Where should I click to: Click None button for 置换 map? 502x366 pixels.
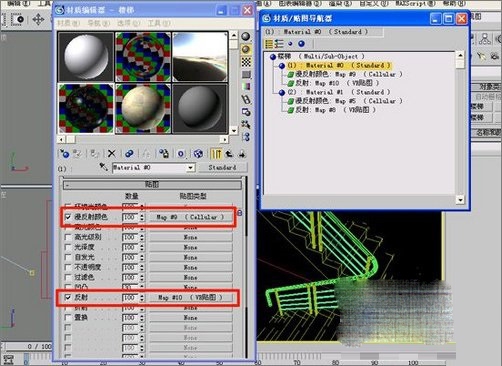point(190,317)
